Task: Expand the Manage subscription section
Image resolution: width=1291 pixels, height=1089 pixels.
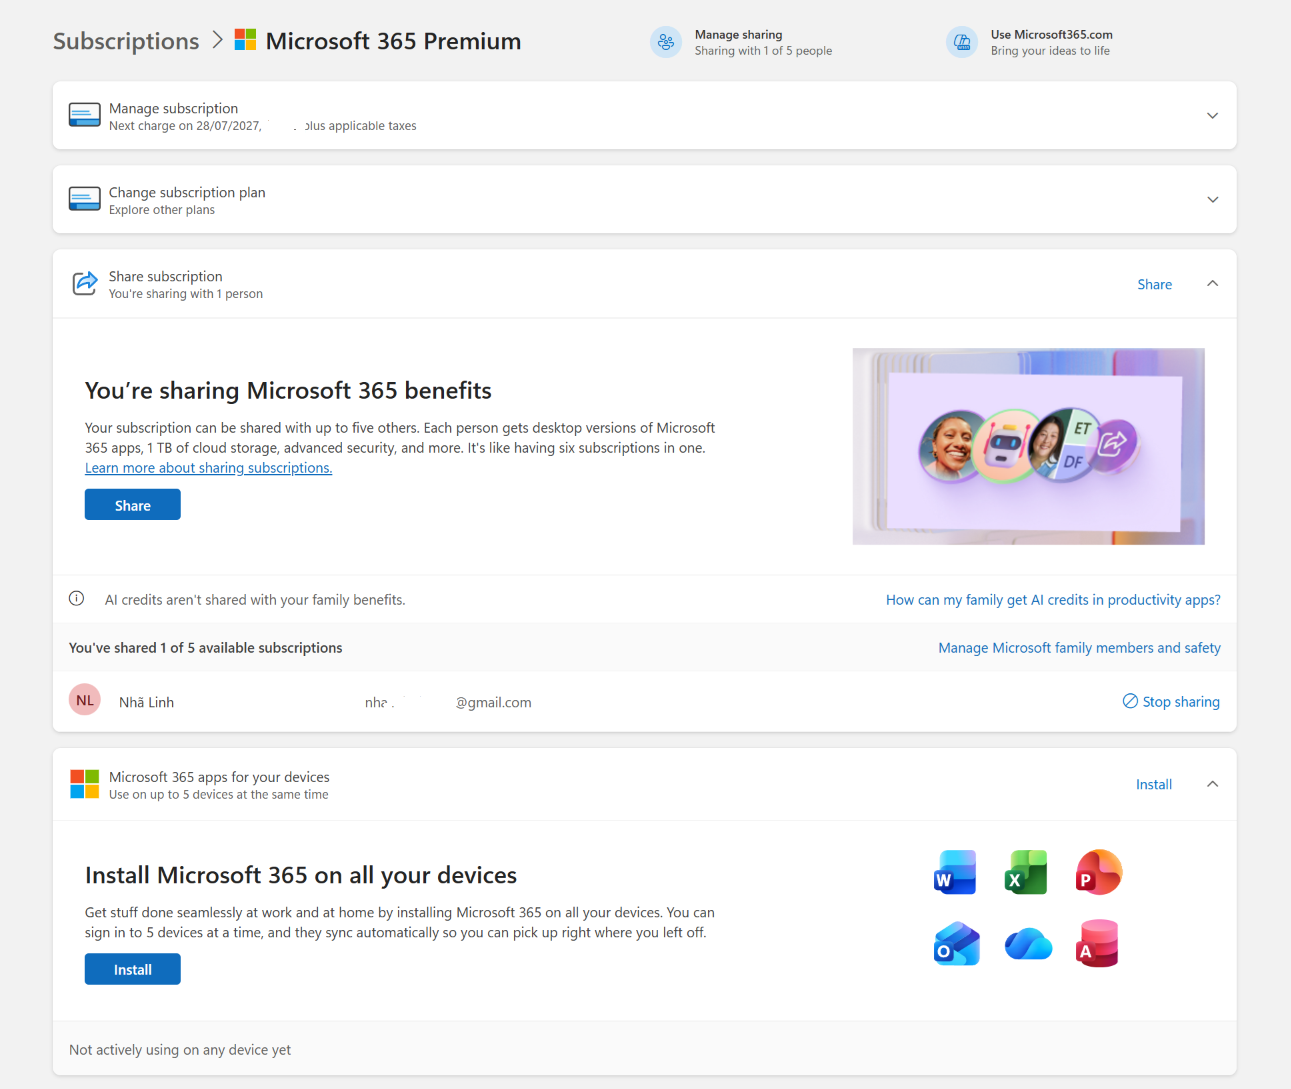Action: coord(1212,115)
